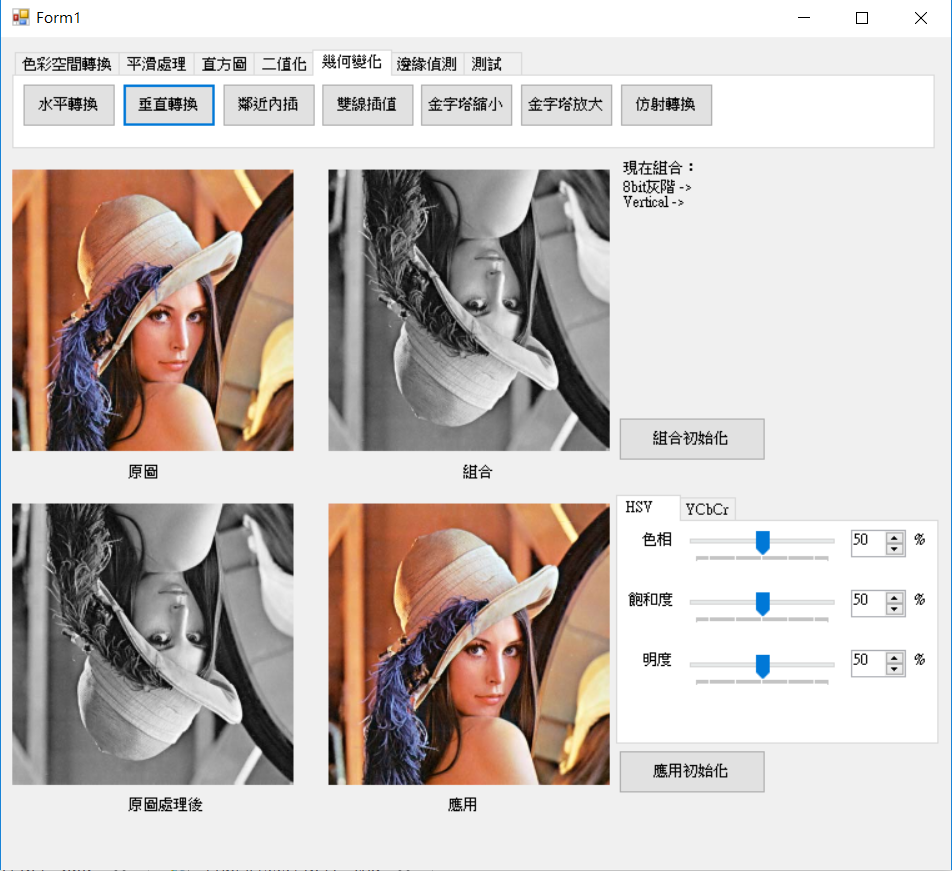Click the Form1 window icon
Image resolution: width=952 pixels, height=871 pixels.
pos(21,18)
